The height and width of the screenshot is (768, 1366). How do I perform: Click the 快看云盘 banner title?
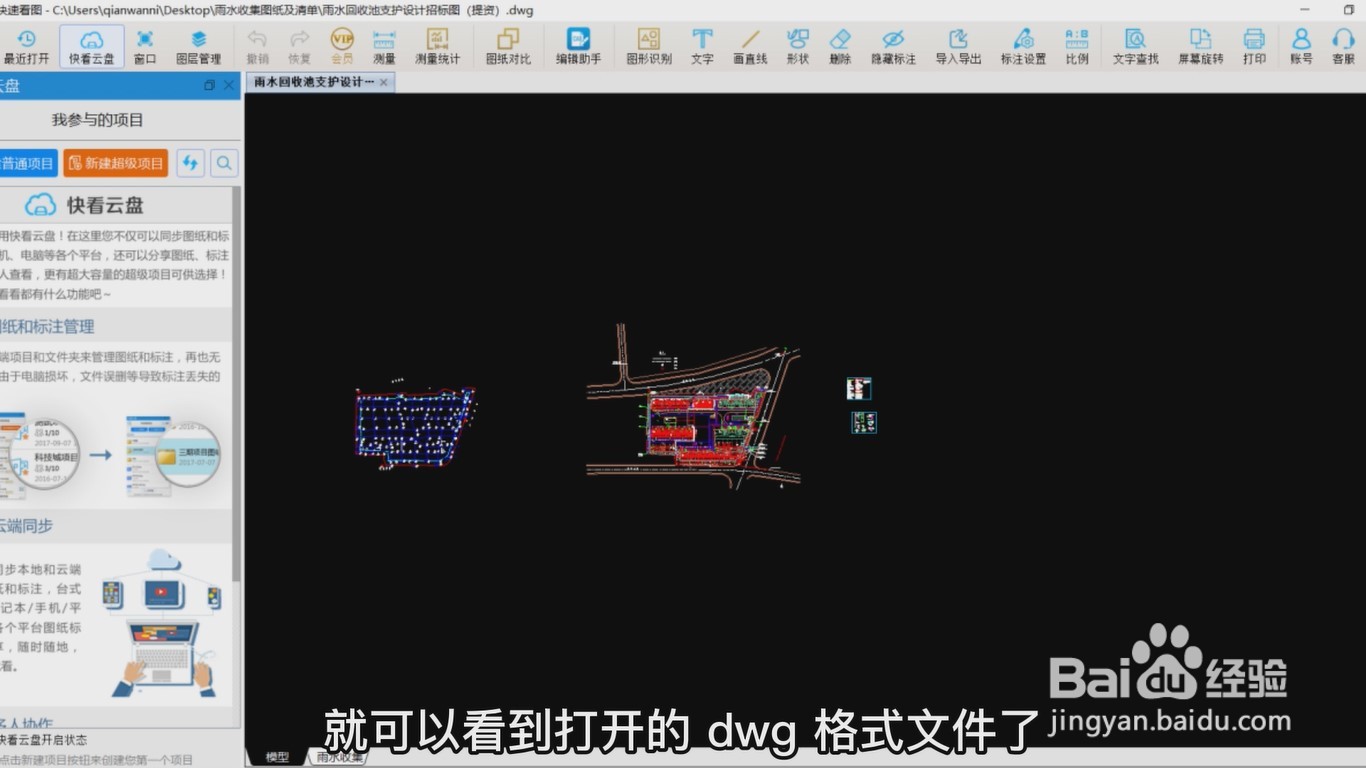pos(105,205)
